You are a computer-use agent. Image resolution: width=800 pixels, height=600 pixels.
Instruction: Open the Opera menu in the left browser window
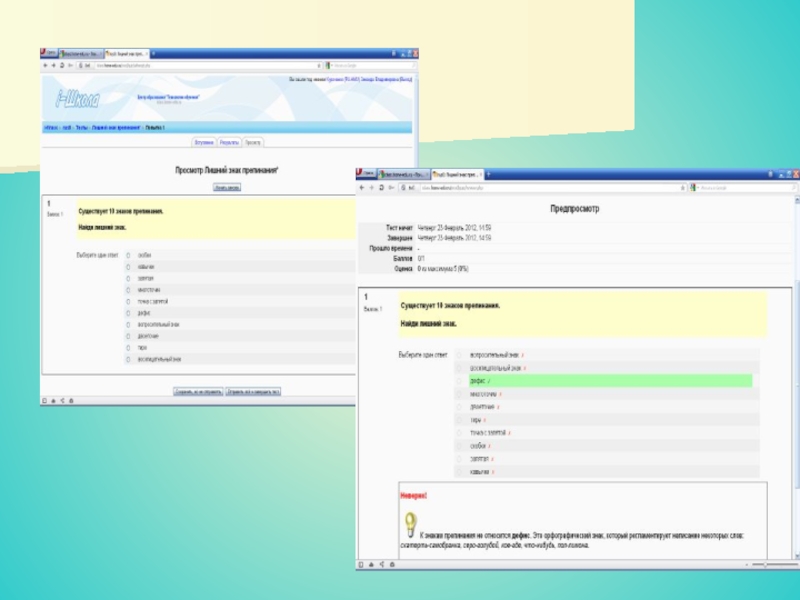[49, 53]
